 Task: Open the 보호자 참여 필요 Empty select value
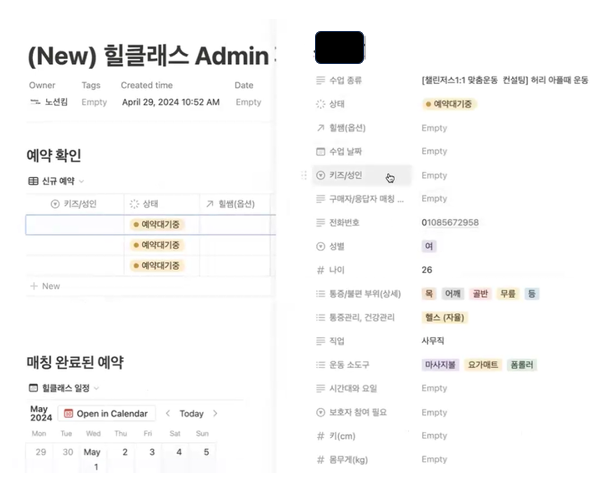coord(434,412)
